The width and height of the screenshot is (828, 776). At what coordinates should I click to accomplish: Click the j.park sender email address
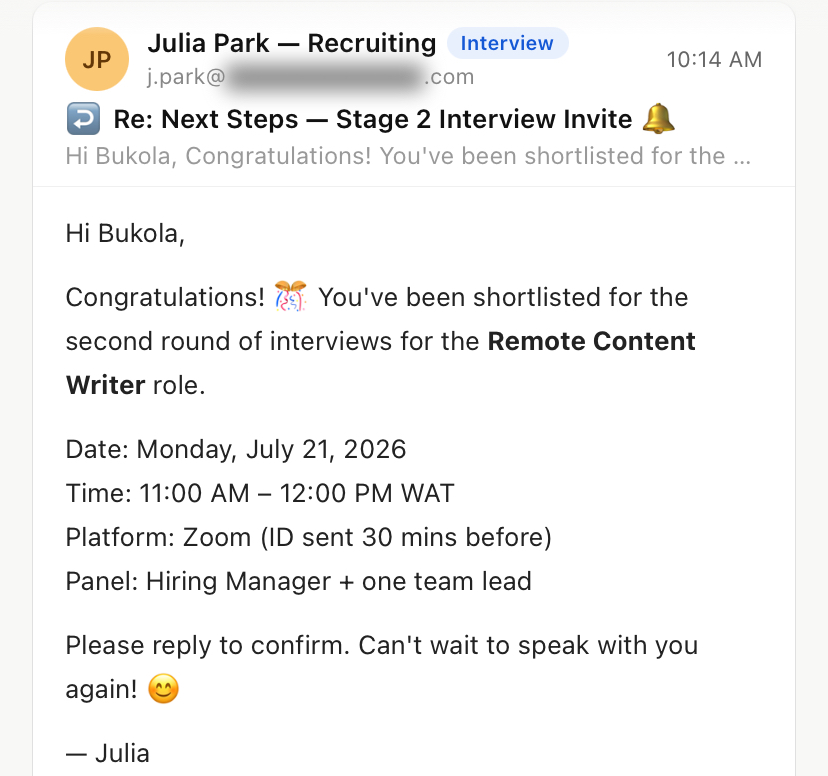(x=310, y=77)
